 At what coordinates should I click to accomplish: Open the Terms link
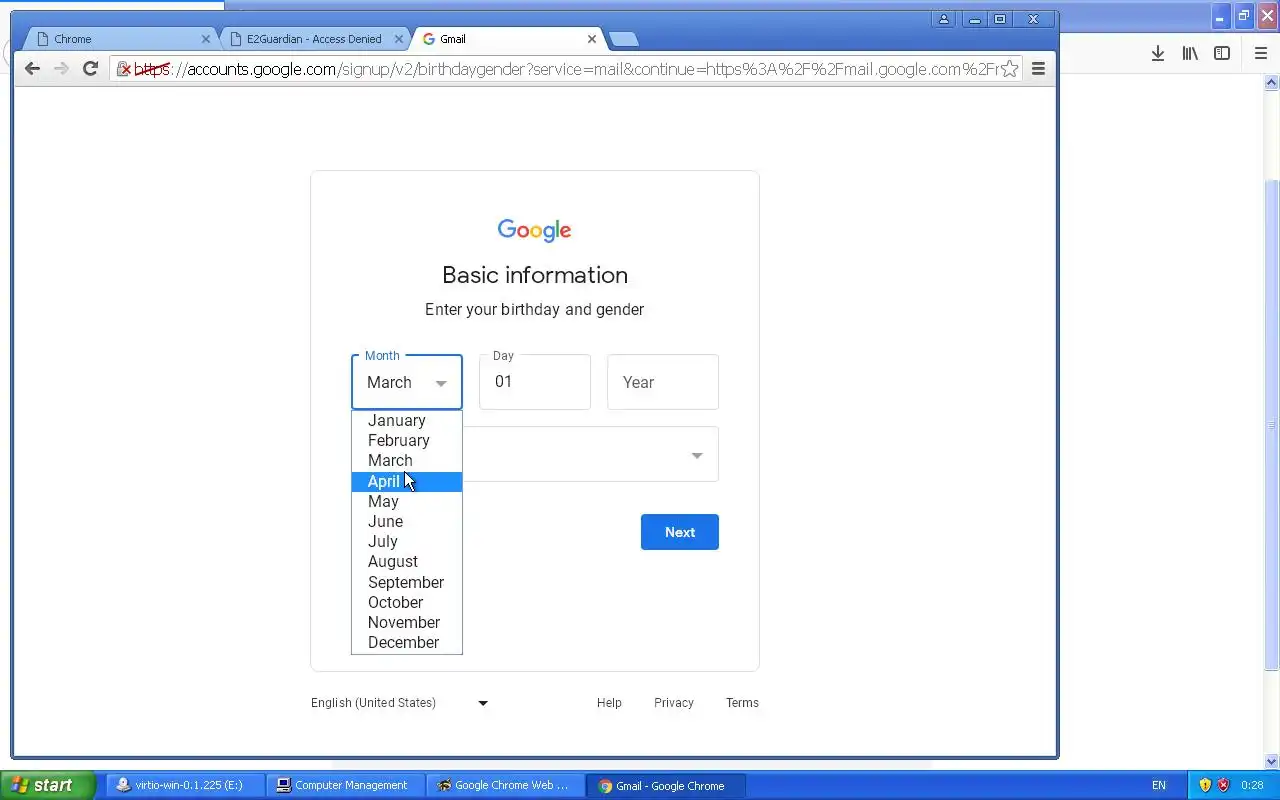(x=742, y=703)
